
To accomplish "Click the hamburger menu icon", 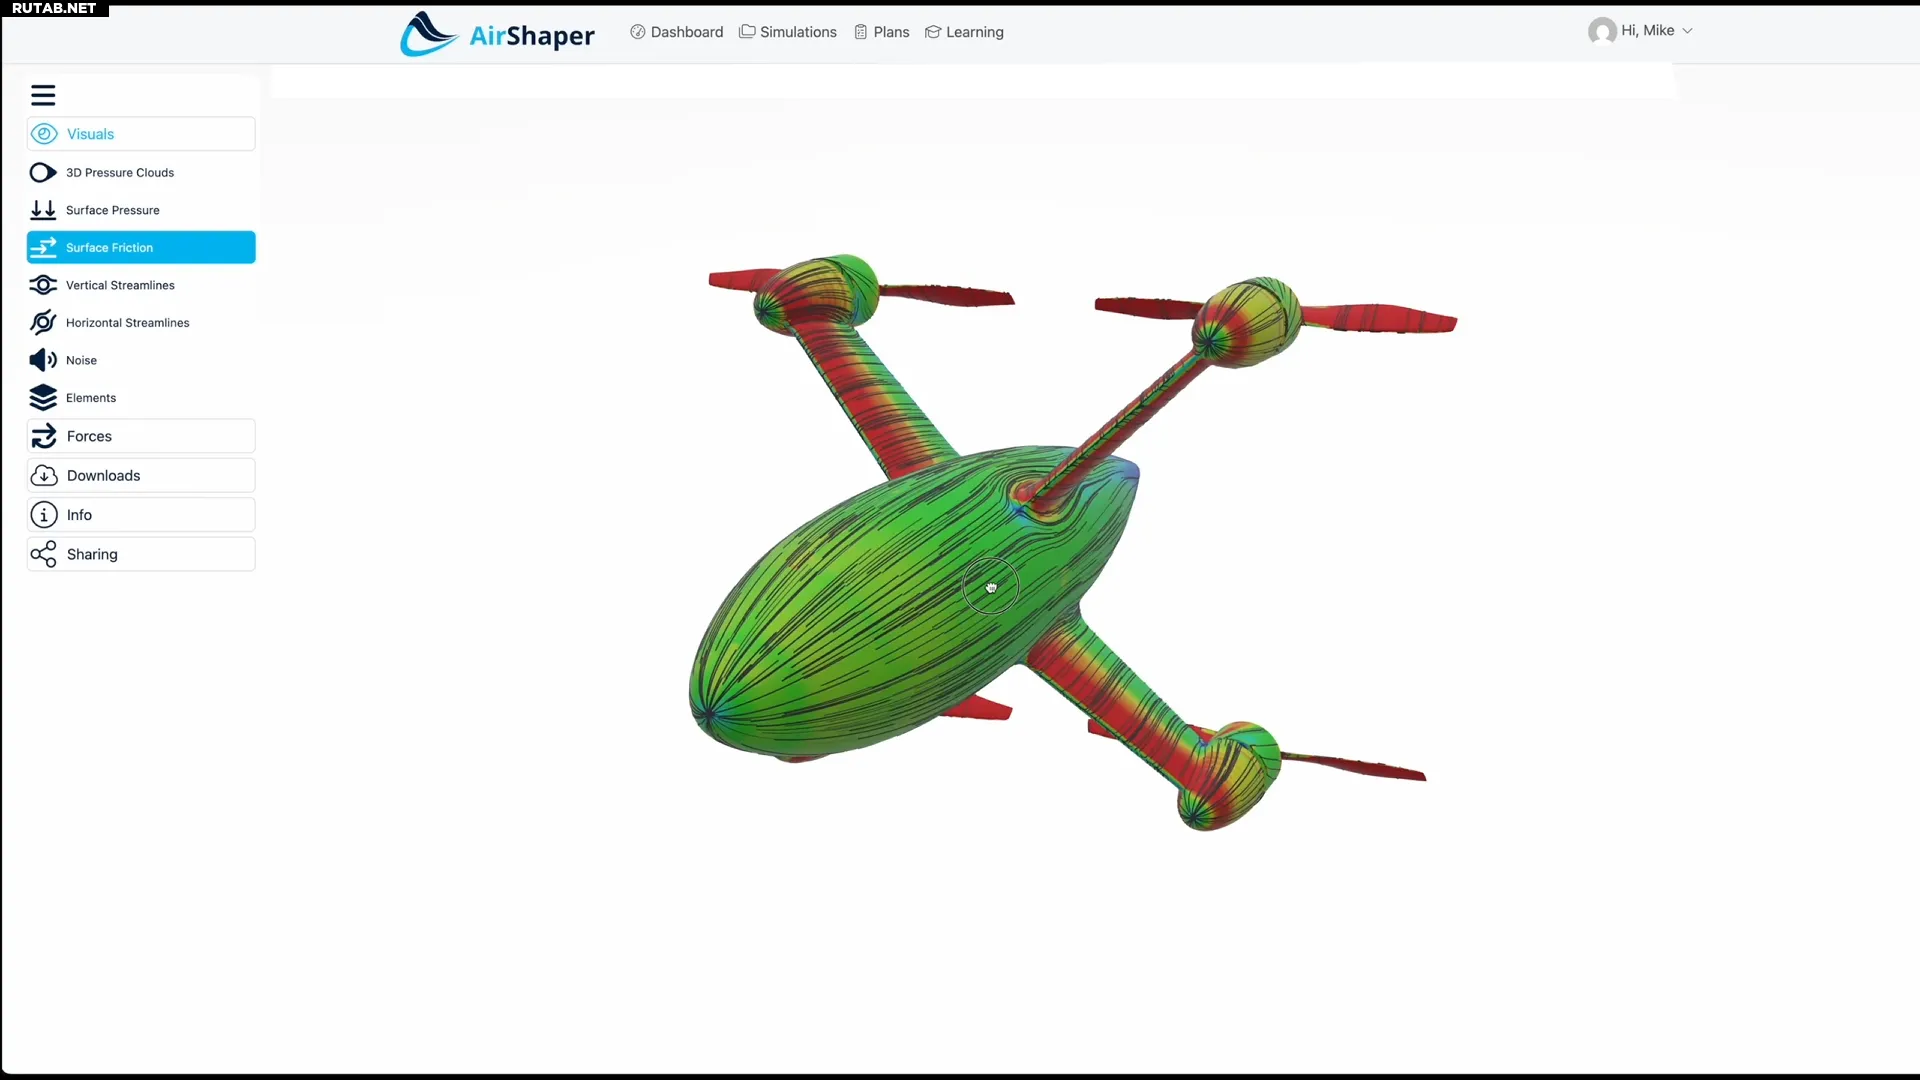I will [43, 95].
